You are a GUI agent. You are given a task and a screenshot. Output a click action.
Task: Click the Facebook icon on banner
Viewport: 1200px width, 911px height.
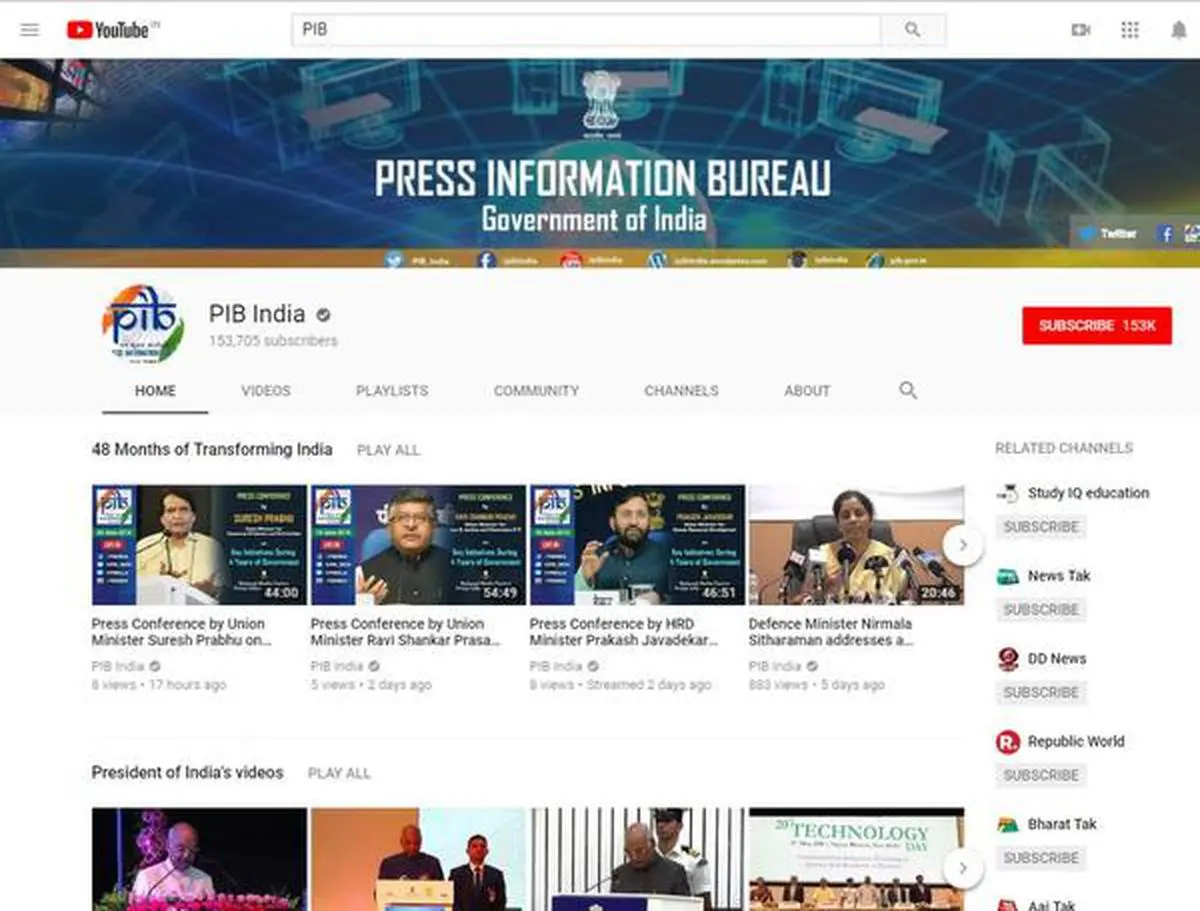coord(1165,233)
